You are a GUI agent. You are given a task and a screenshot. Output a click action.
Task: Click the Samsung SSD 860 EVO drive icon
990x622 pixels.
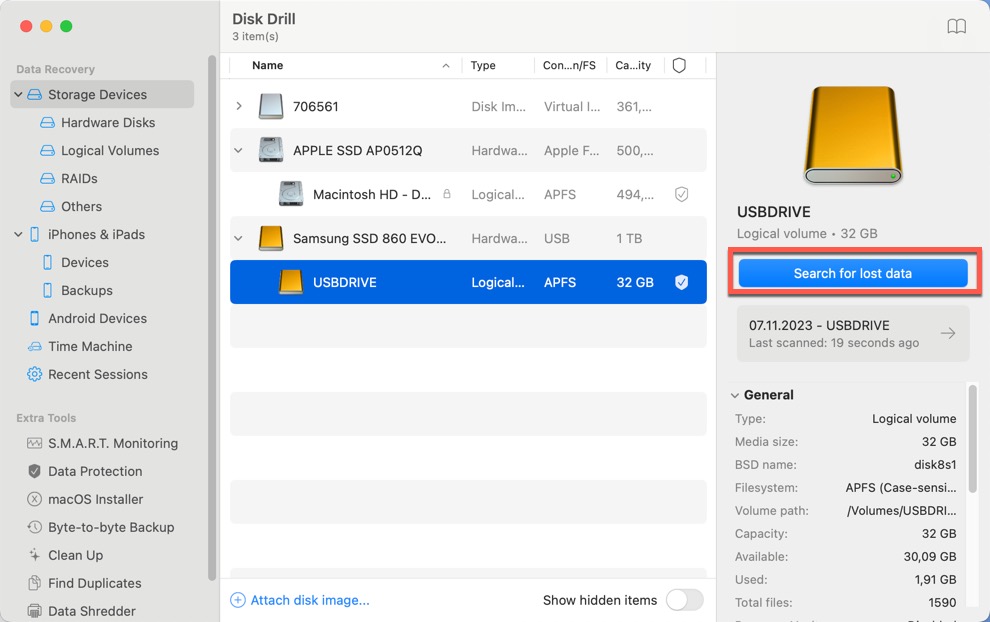(271, 238)
